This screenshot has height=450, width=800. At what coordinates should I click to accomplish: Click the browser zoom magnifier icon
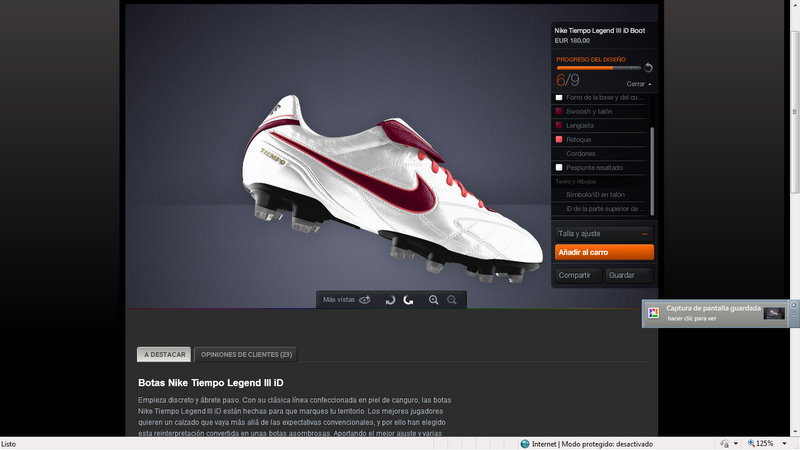(751, 443)
